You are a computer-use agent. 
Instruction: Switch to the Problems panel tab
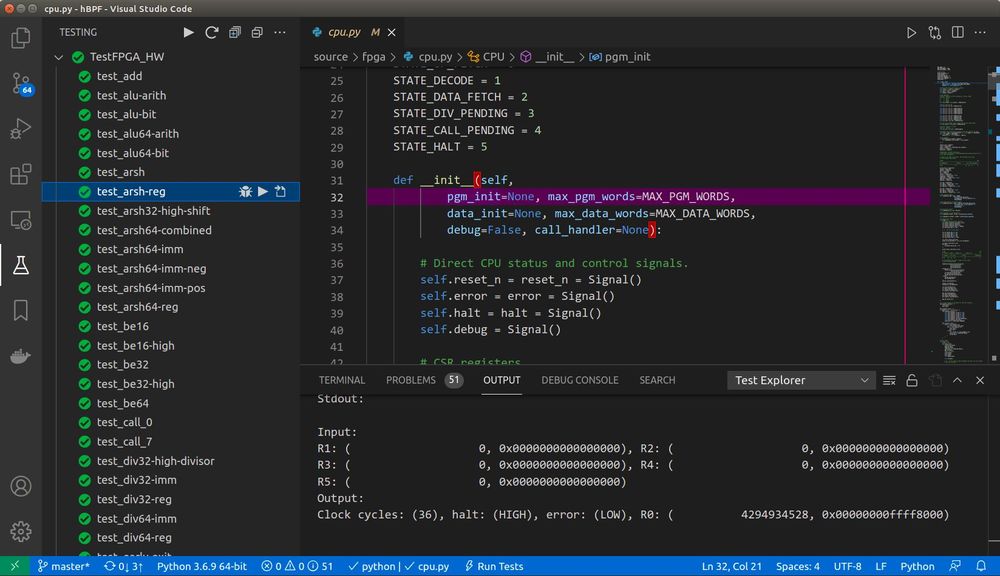click(x=424, y=380)
